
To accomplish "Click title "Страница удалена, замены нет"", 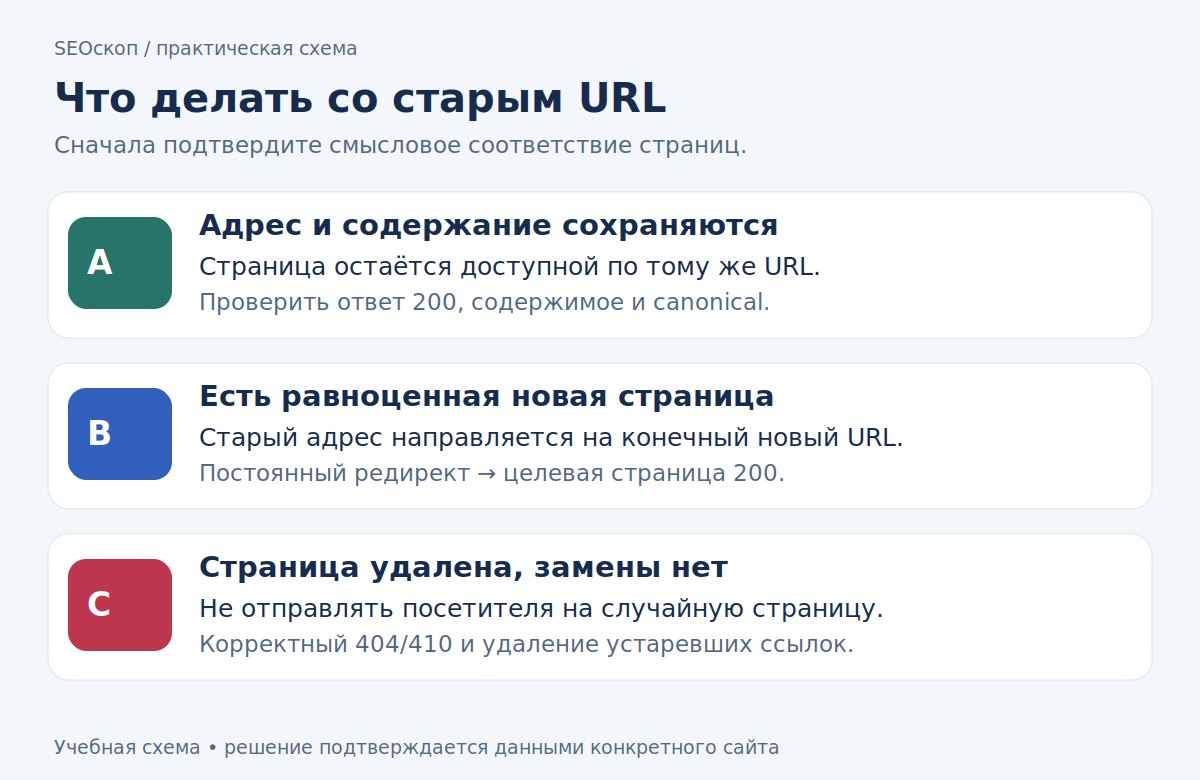I will (x=463, y=567).
